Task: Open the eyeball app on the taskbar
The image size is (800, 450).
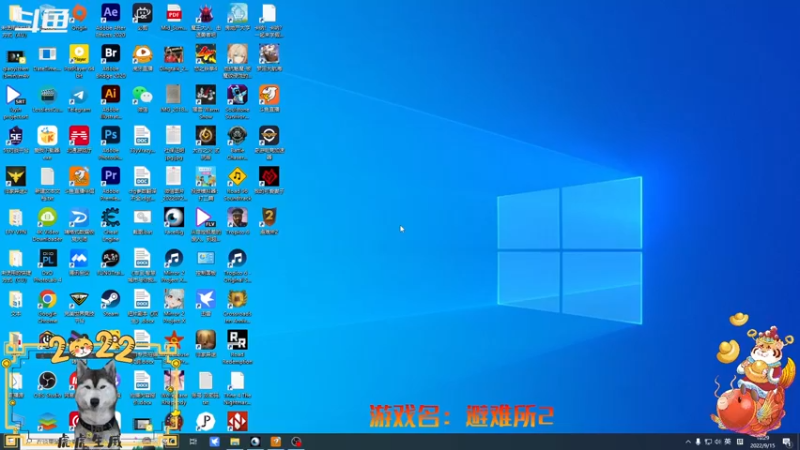Action: [255, 441]
